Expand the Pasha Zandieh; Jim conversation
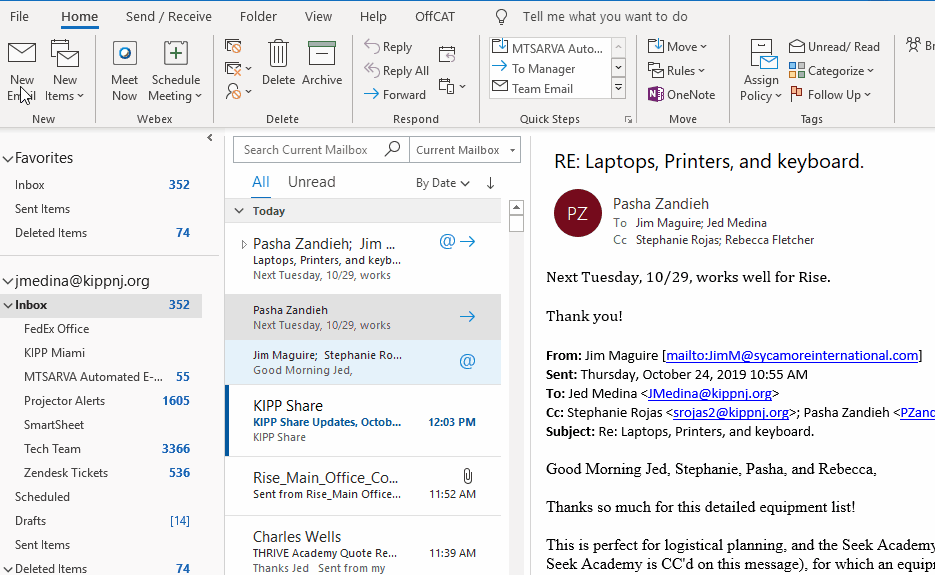This screenshot has width=935, height=575. pos(243,244)
